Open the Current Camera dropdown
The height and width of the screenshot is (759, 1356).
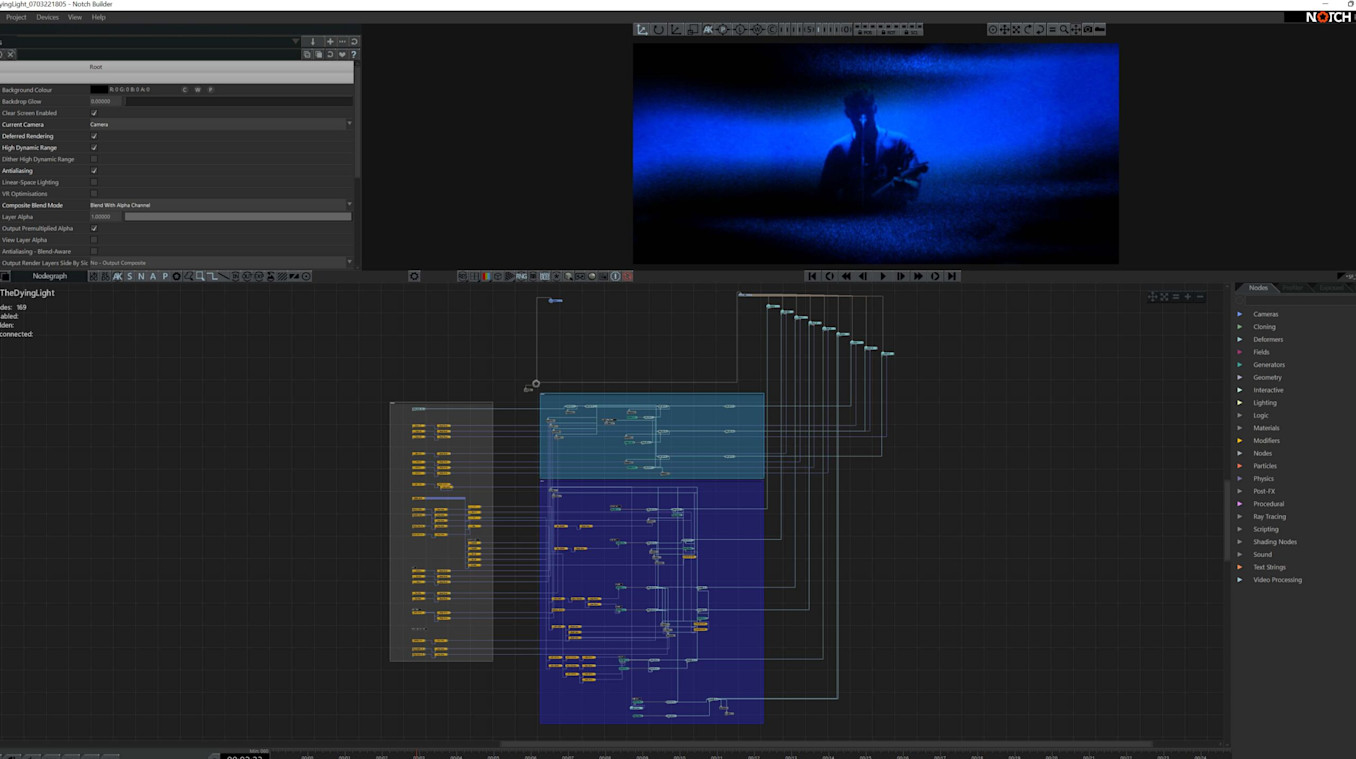pyautogui.click(x=221, y=124)
